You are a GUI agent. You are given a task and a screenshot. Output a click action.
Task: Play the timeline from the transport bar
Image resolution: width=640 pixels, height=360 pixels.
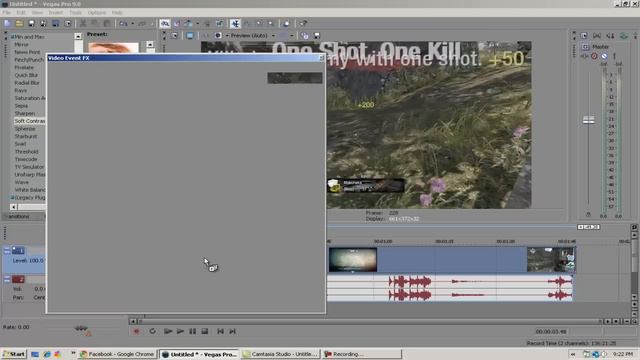click(180, 331)
